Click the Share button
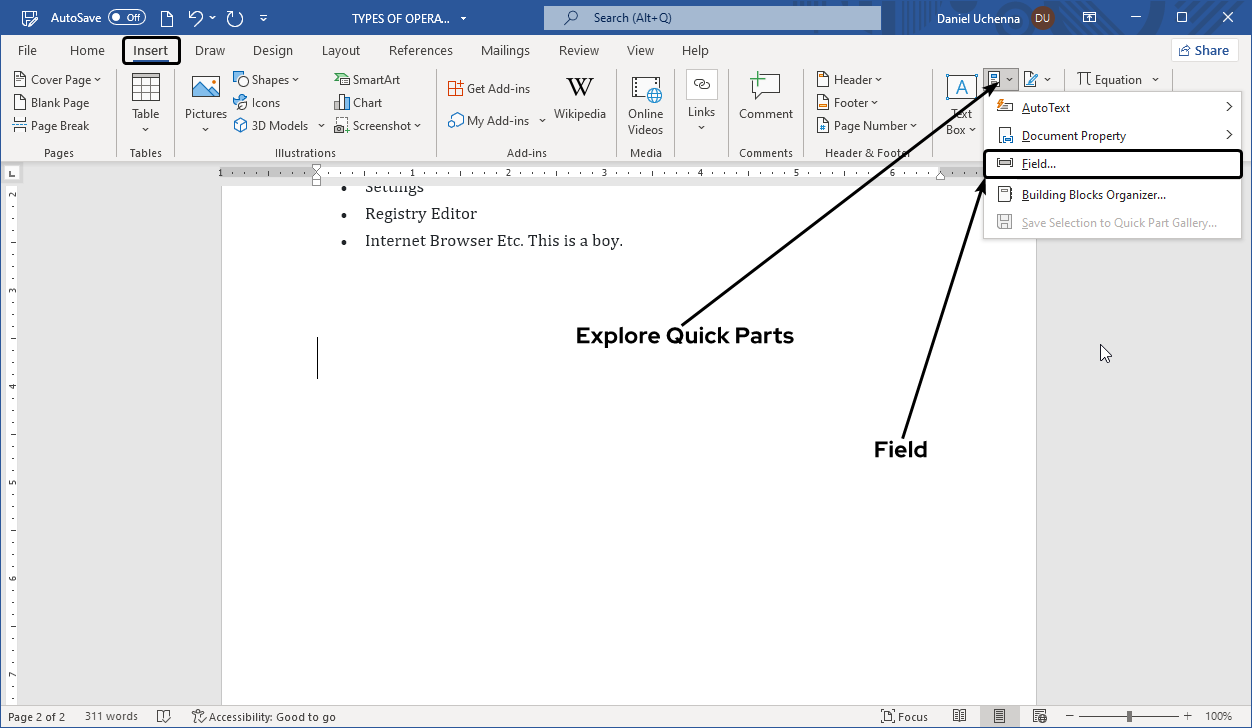Image resolution: width=1252 pixels, height=728 pixels. click(1203, 51)
